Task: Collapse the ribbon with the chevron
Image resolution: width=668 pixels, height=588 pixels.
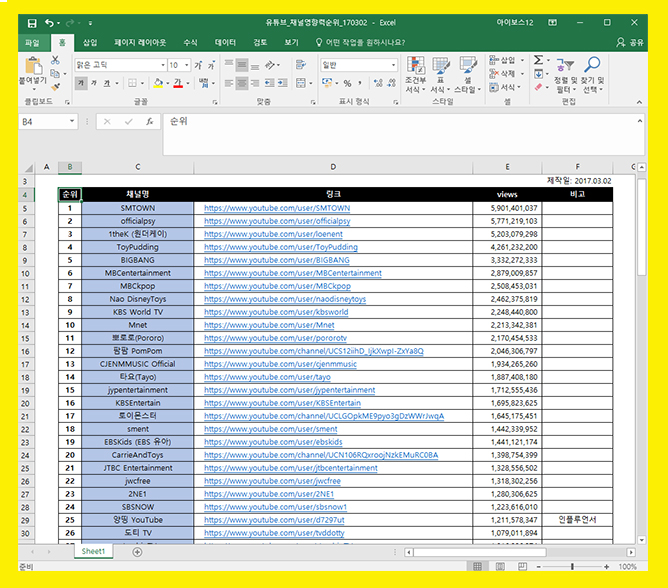Action: pos(639,102)
